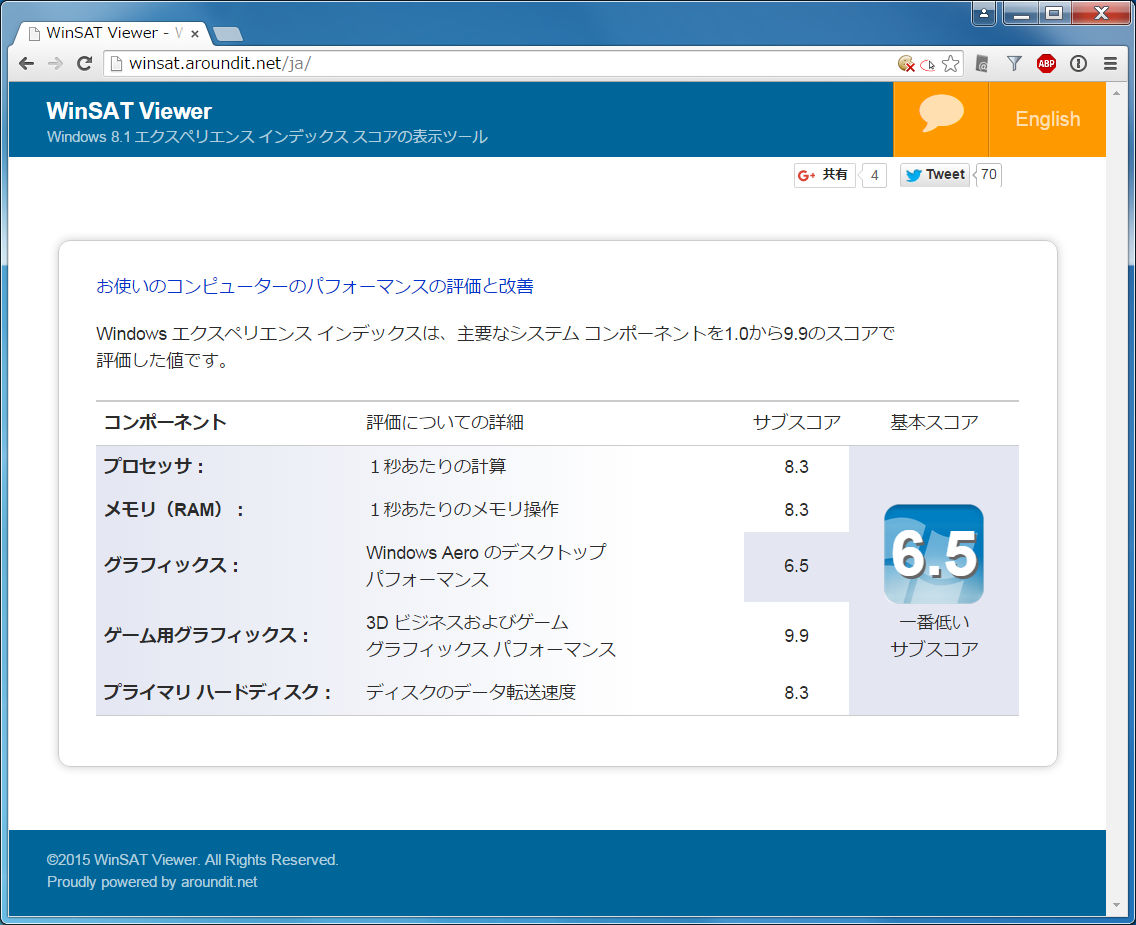Click the blocked cookies icon in address bar
The height and width of the screenshot is (925, 1136).
pos(906,64)
